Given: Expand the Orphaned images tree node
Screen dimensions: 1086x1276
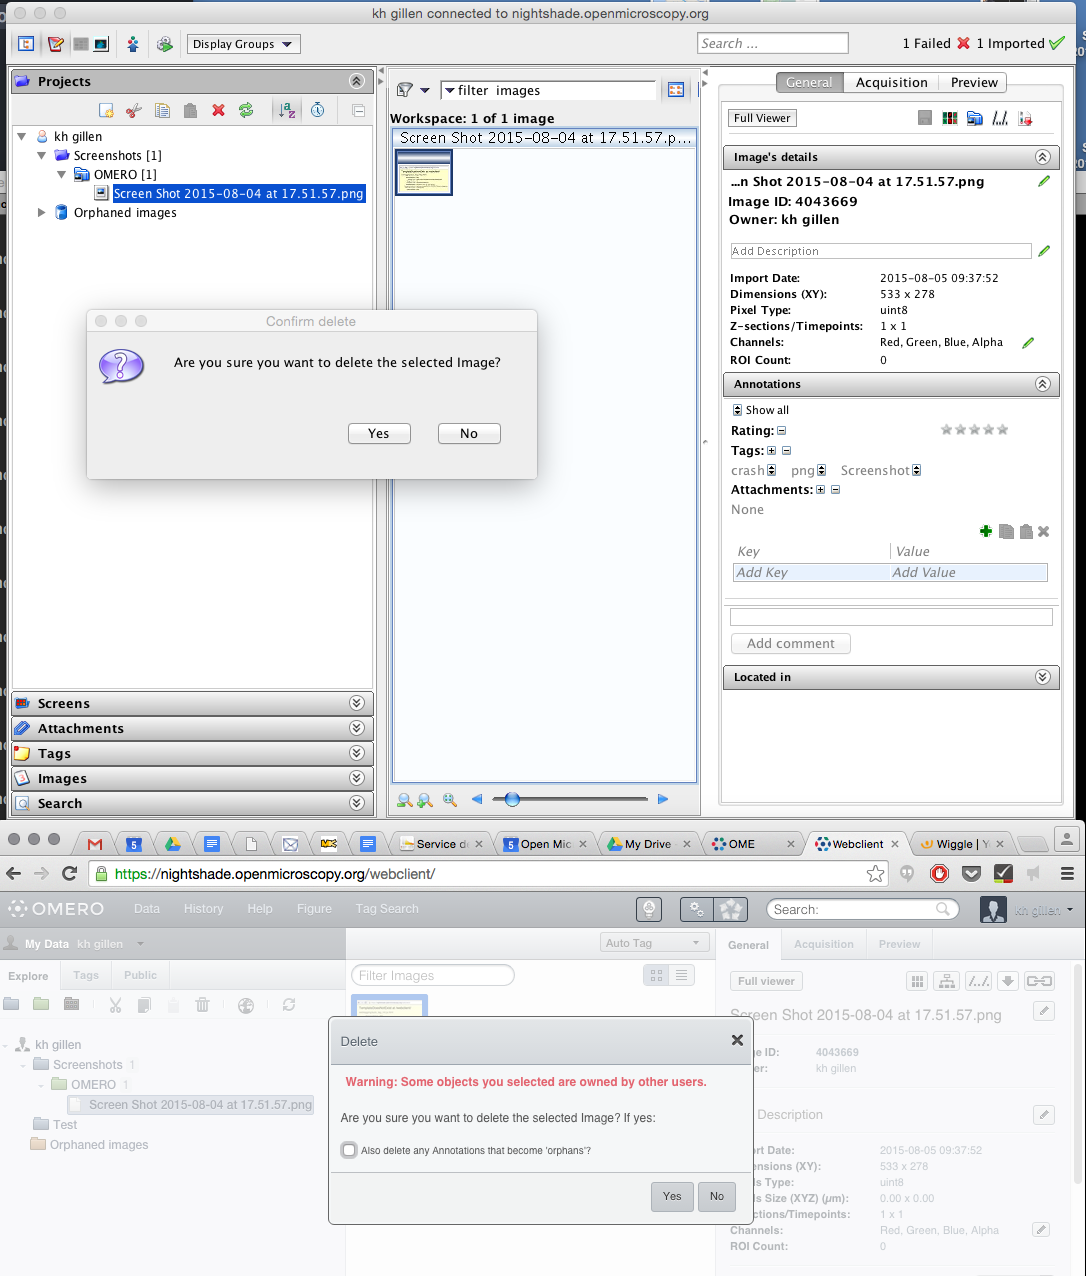Looking at the screenshot, I should pyautogui.click(x=41, y=212).
